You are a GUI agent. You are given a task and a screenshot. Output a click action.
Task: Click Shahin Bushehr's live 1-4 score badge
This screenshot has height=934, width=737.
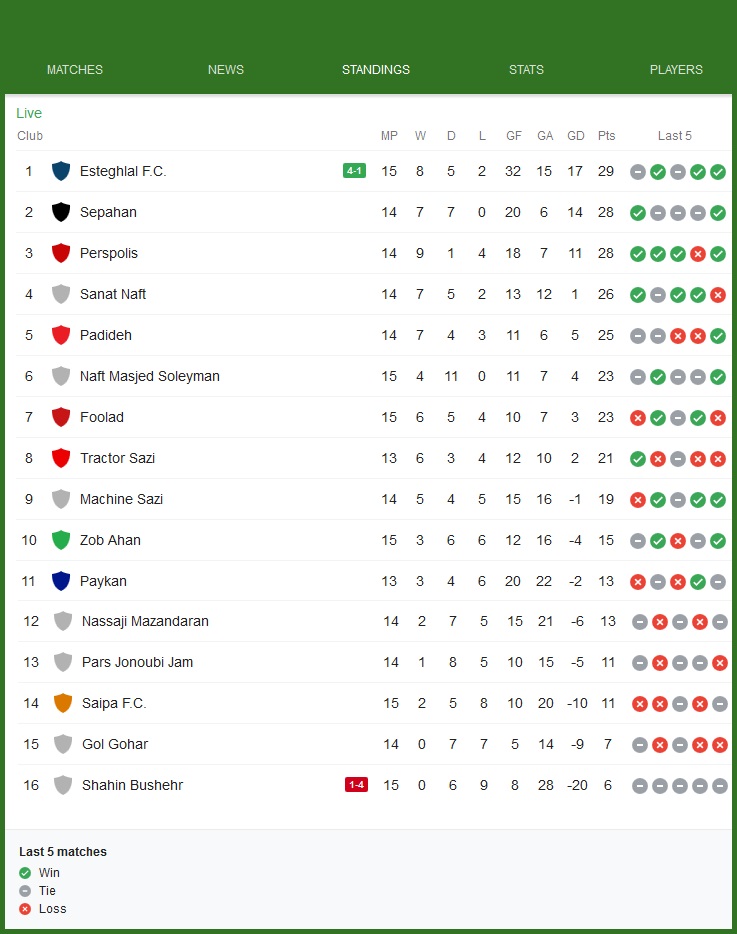point(356,785)
